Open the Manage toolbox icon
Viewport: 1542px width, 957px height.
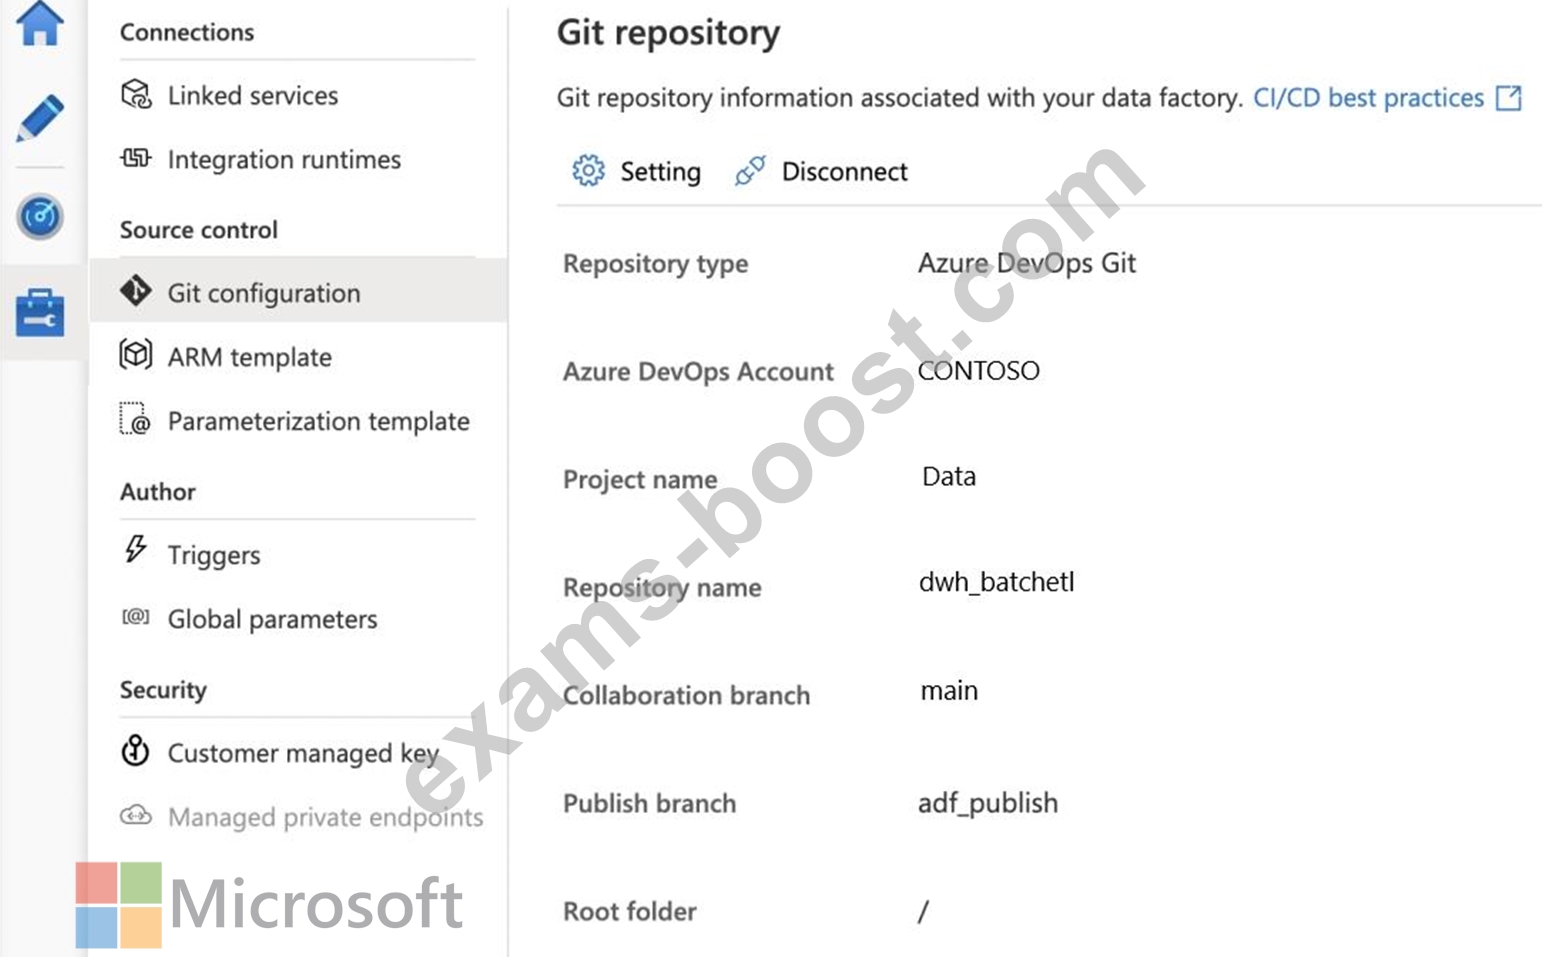pyautogui.click(x=40, y=312)
